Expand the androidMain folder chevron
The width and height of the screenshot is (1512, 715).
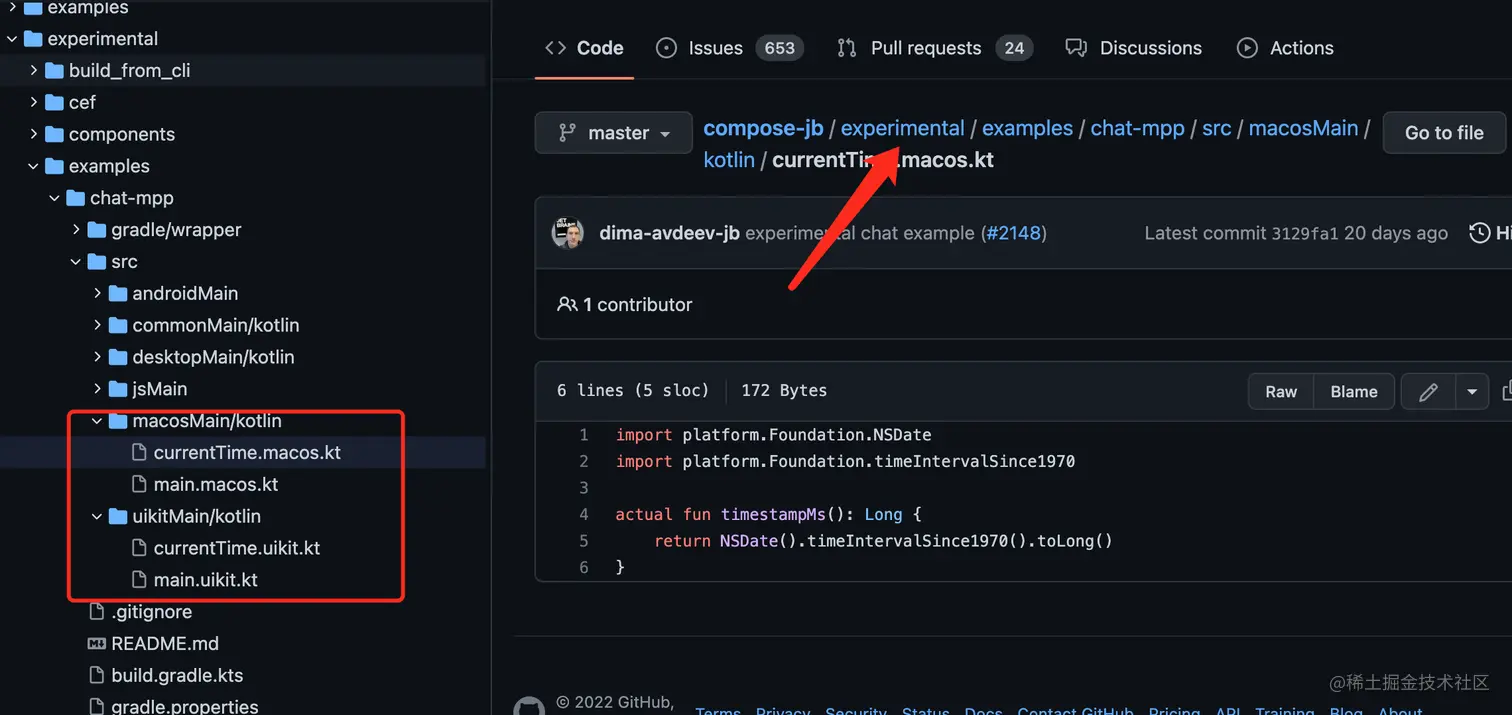coord(97,294)
